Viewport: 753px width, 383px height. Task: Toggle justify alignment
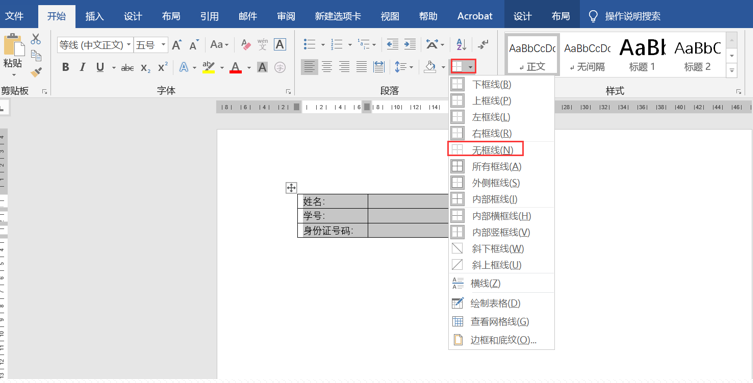(x=362, y=67)
